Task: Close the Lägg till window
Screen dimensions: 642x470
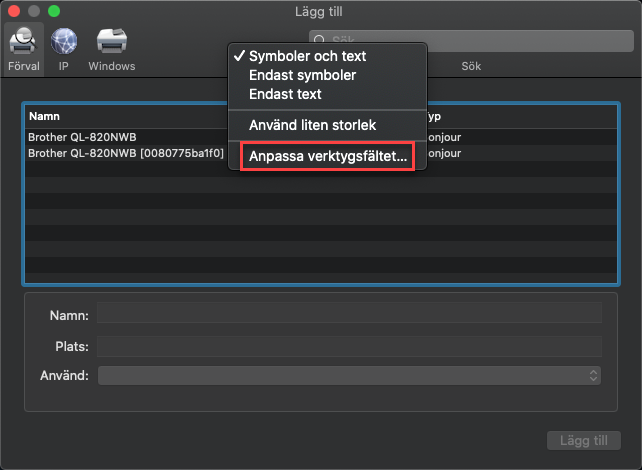Action: [14, 11]
